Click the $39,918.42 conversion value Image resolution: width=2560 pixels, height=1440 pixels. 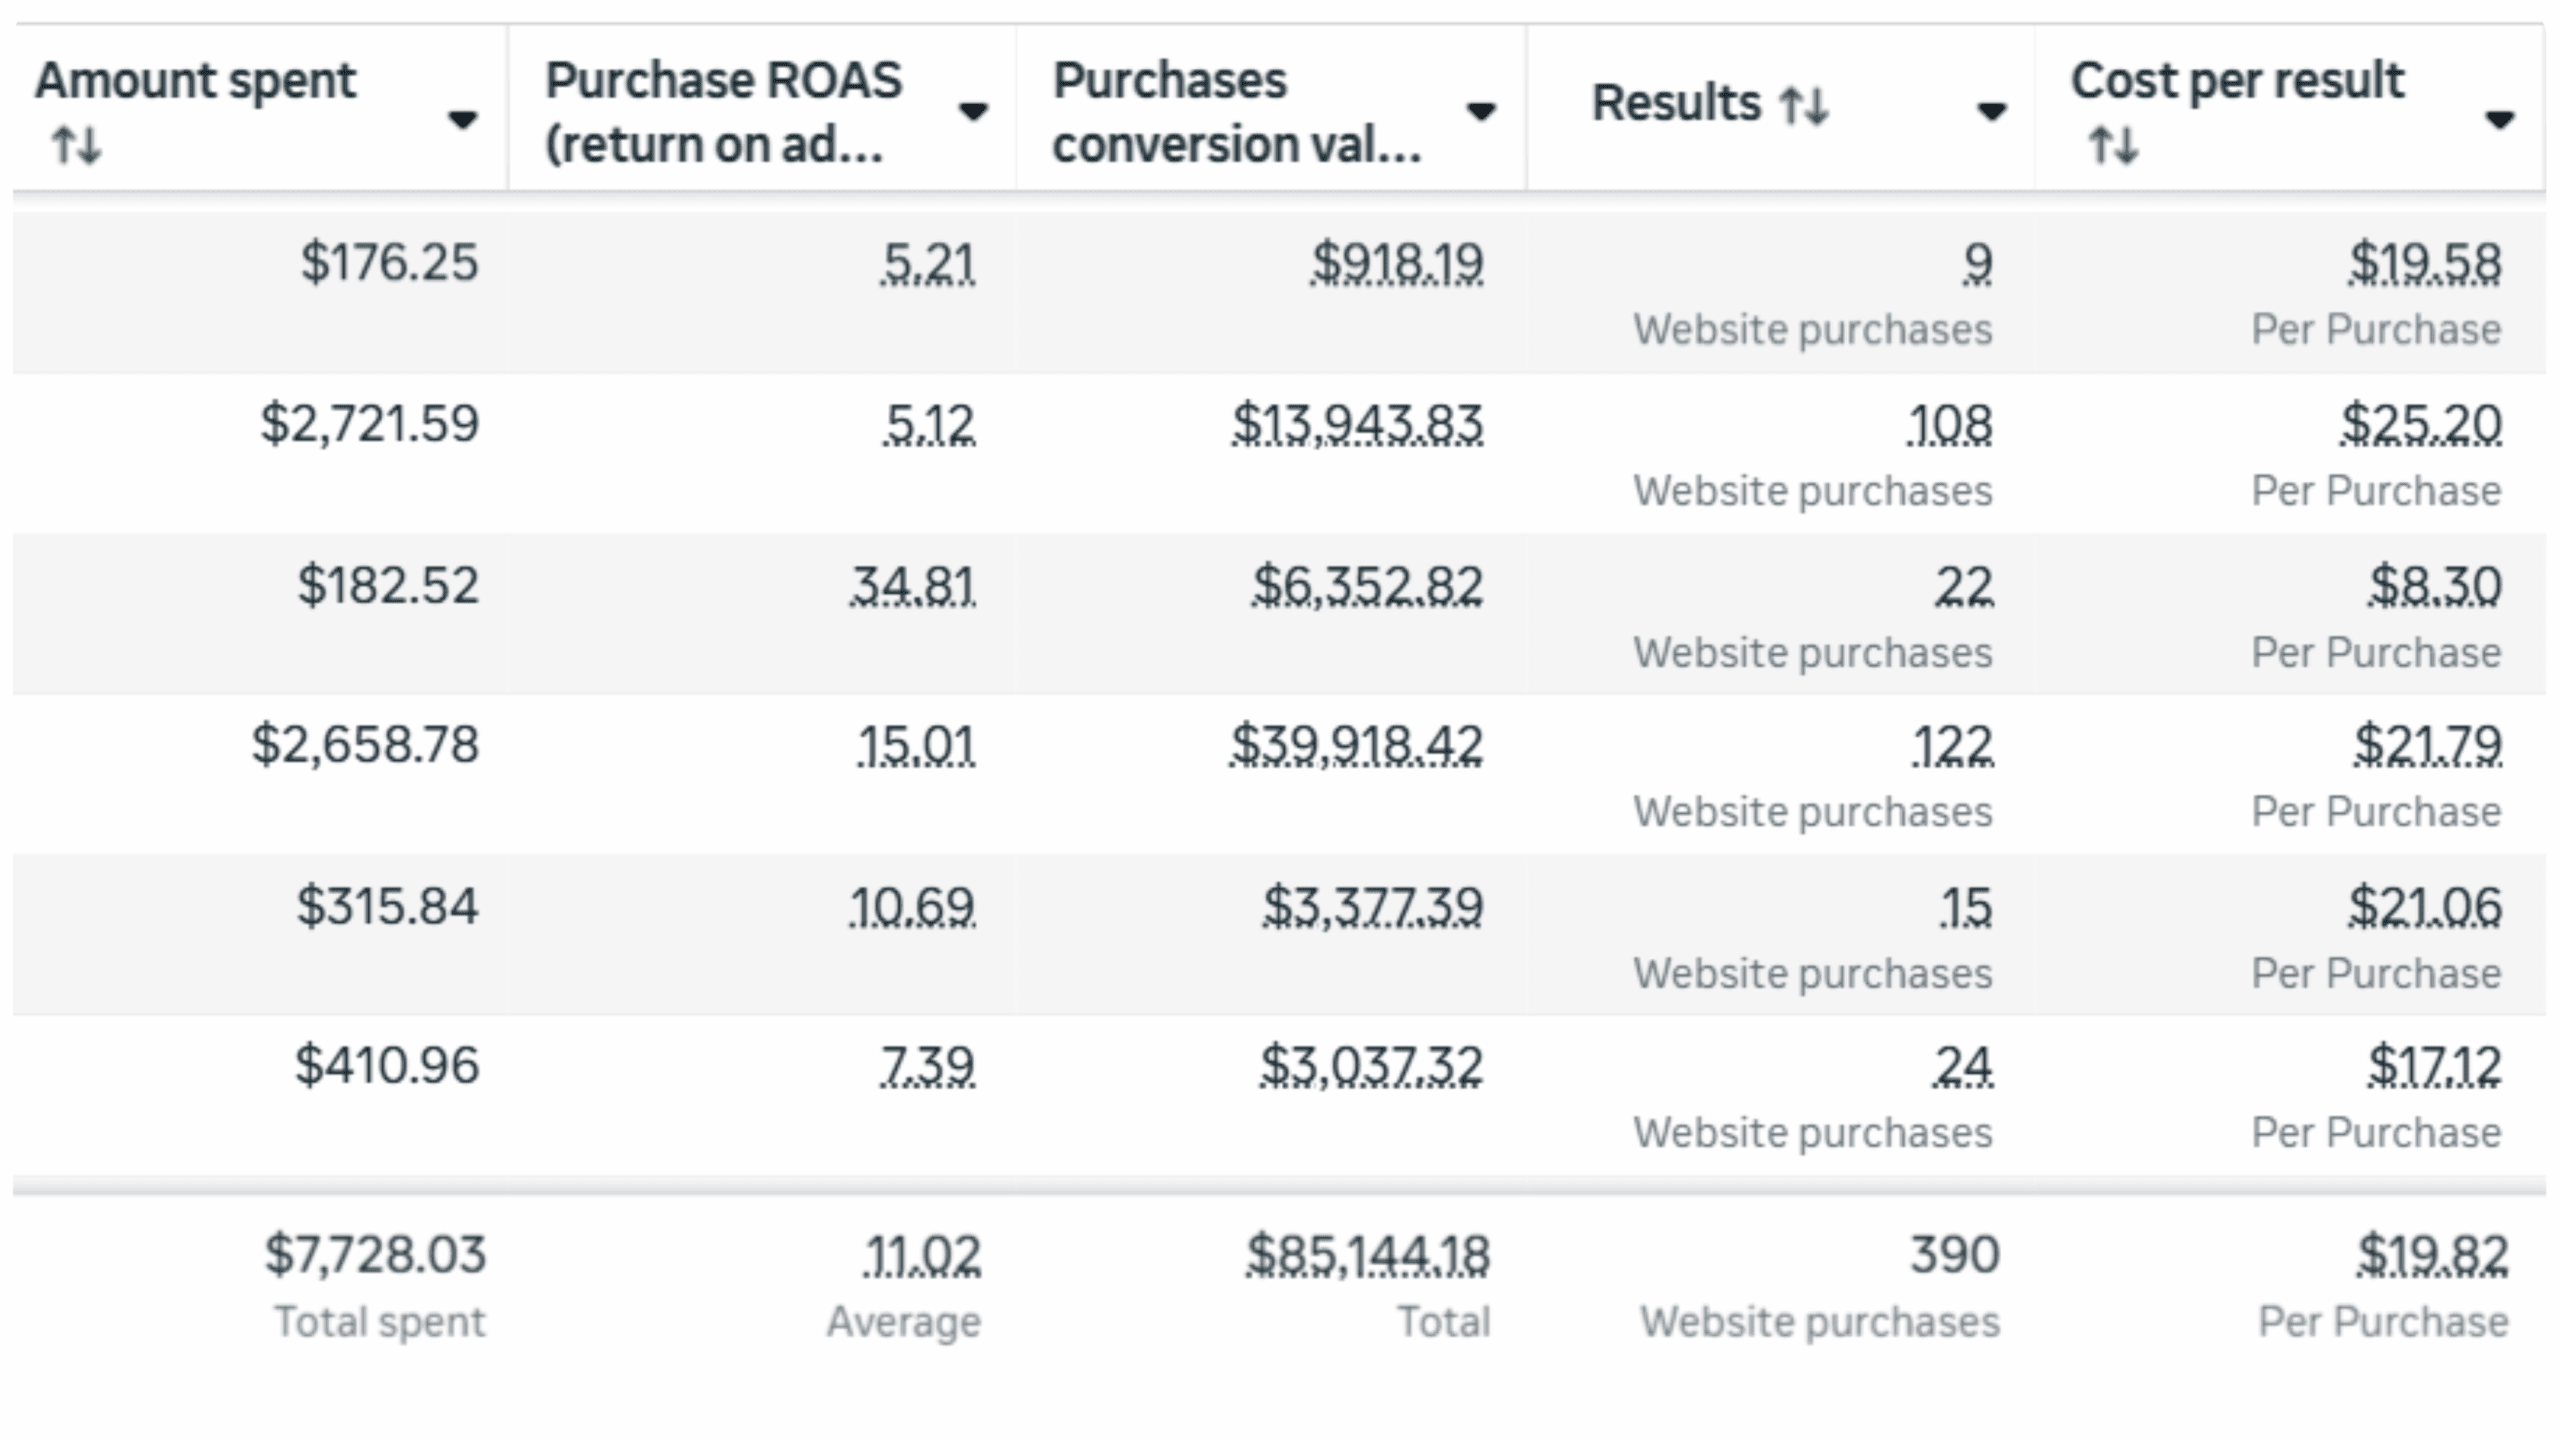(1356, 746)
